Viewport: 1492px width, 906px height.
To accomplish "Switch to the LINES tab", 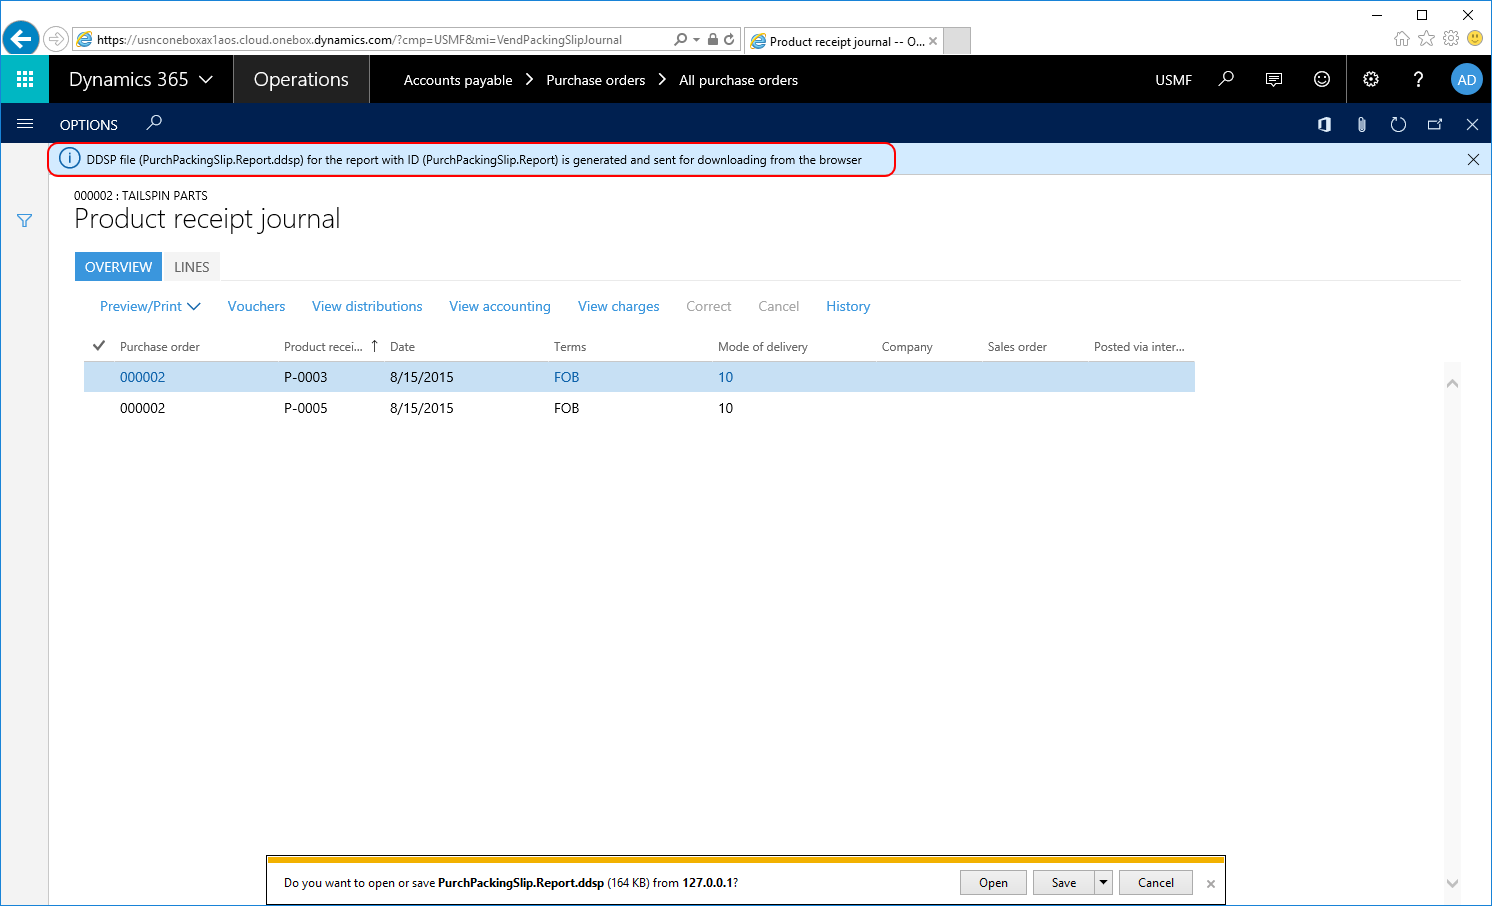I will tap(191, 267).
